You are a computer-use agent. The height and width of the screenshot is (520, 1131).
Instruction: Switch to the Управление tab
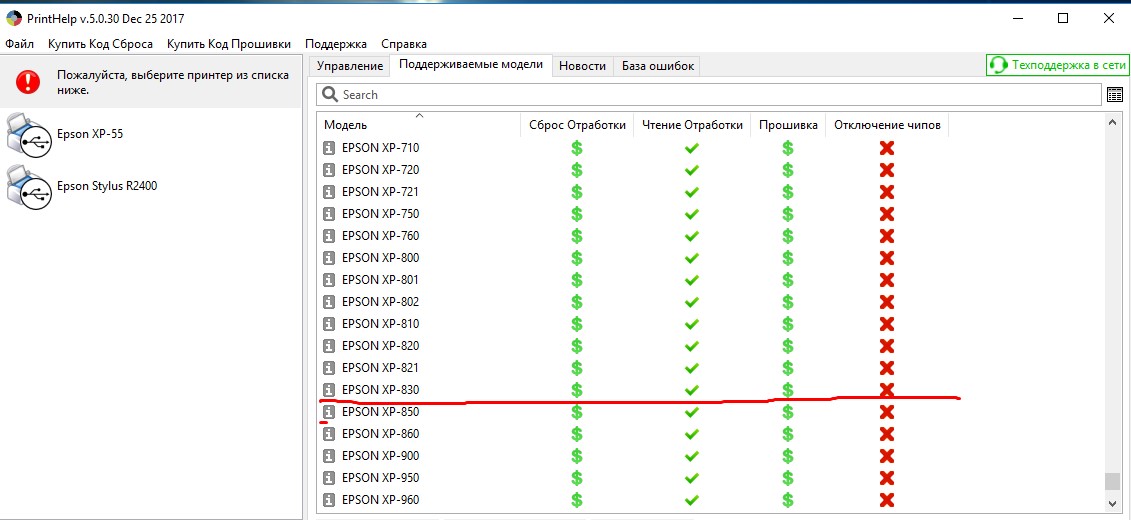[x=350, y=66]
